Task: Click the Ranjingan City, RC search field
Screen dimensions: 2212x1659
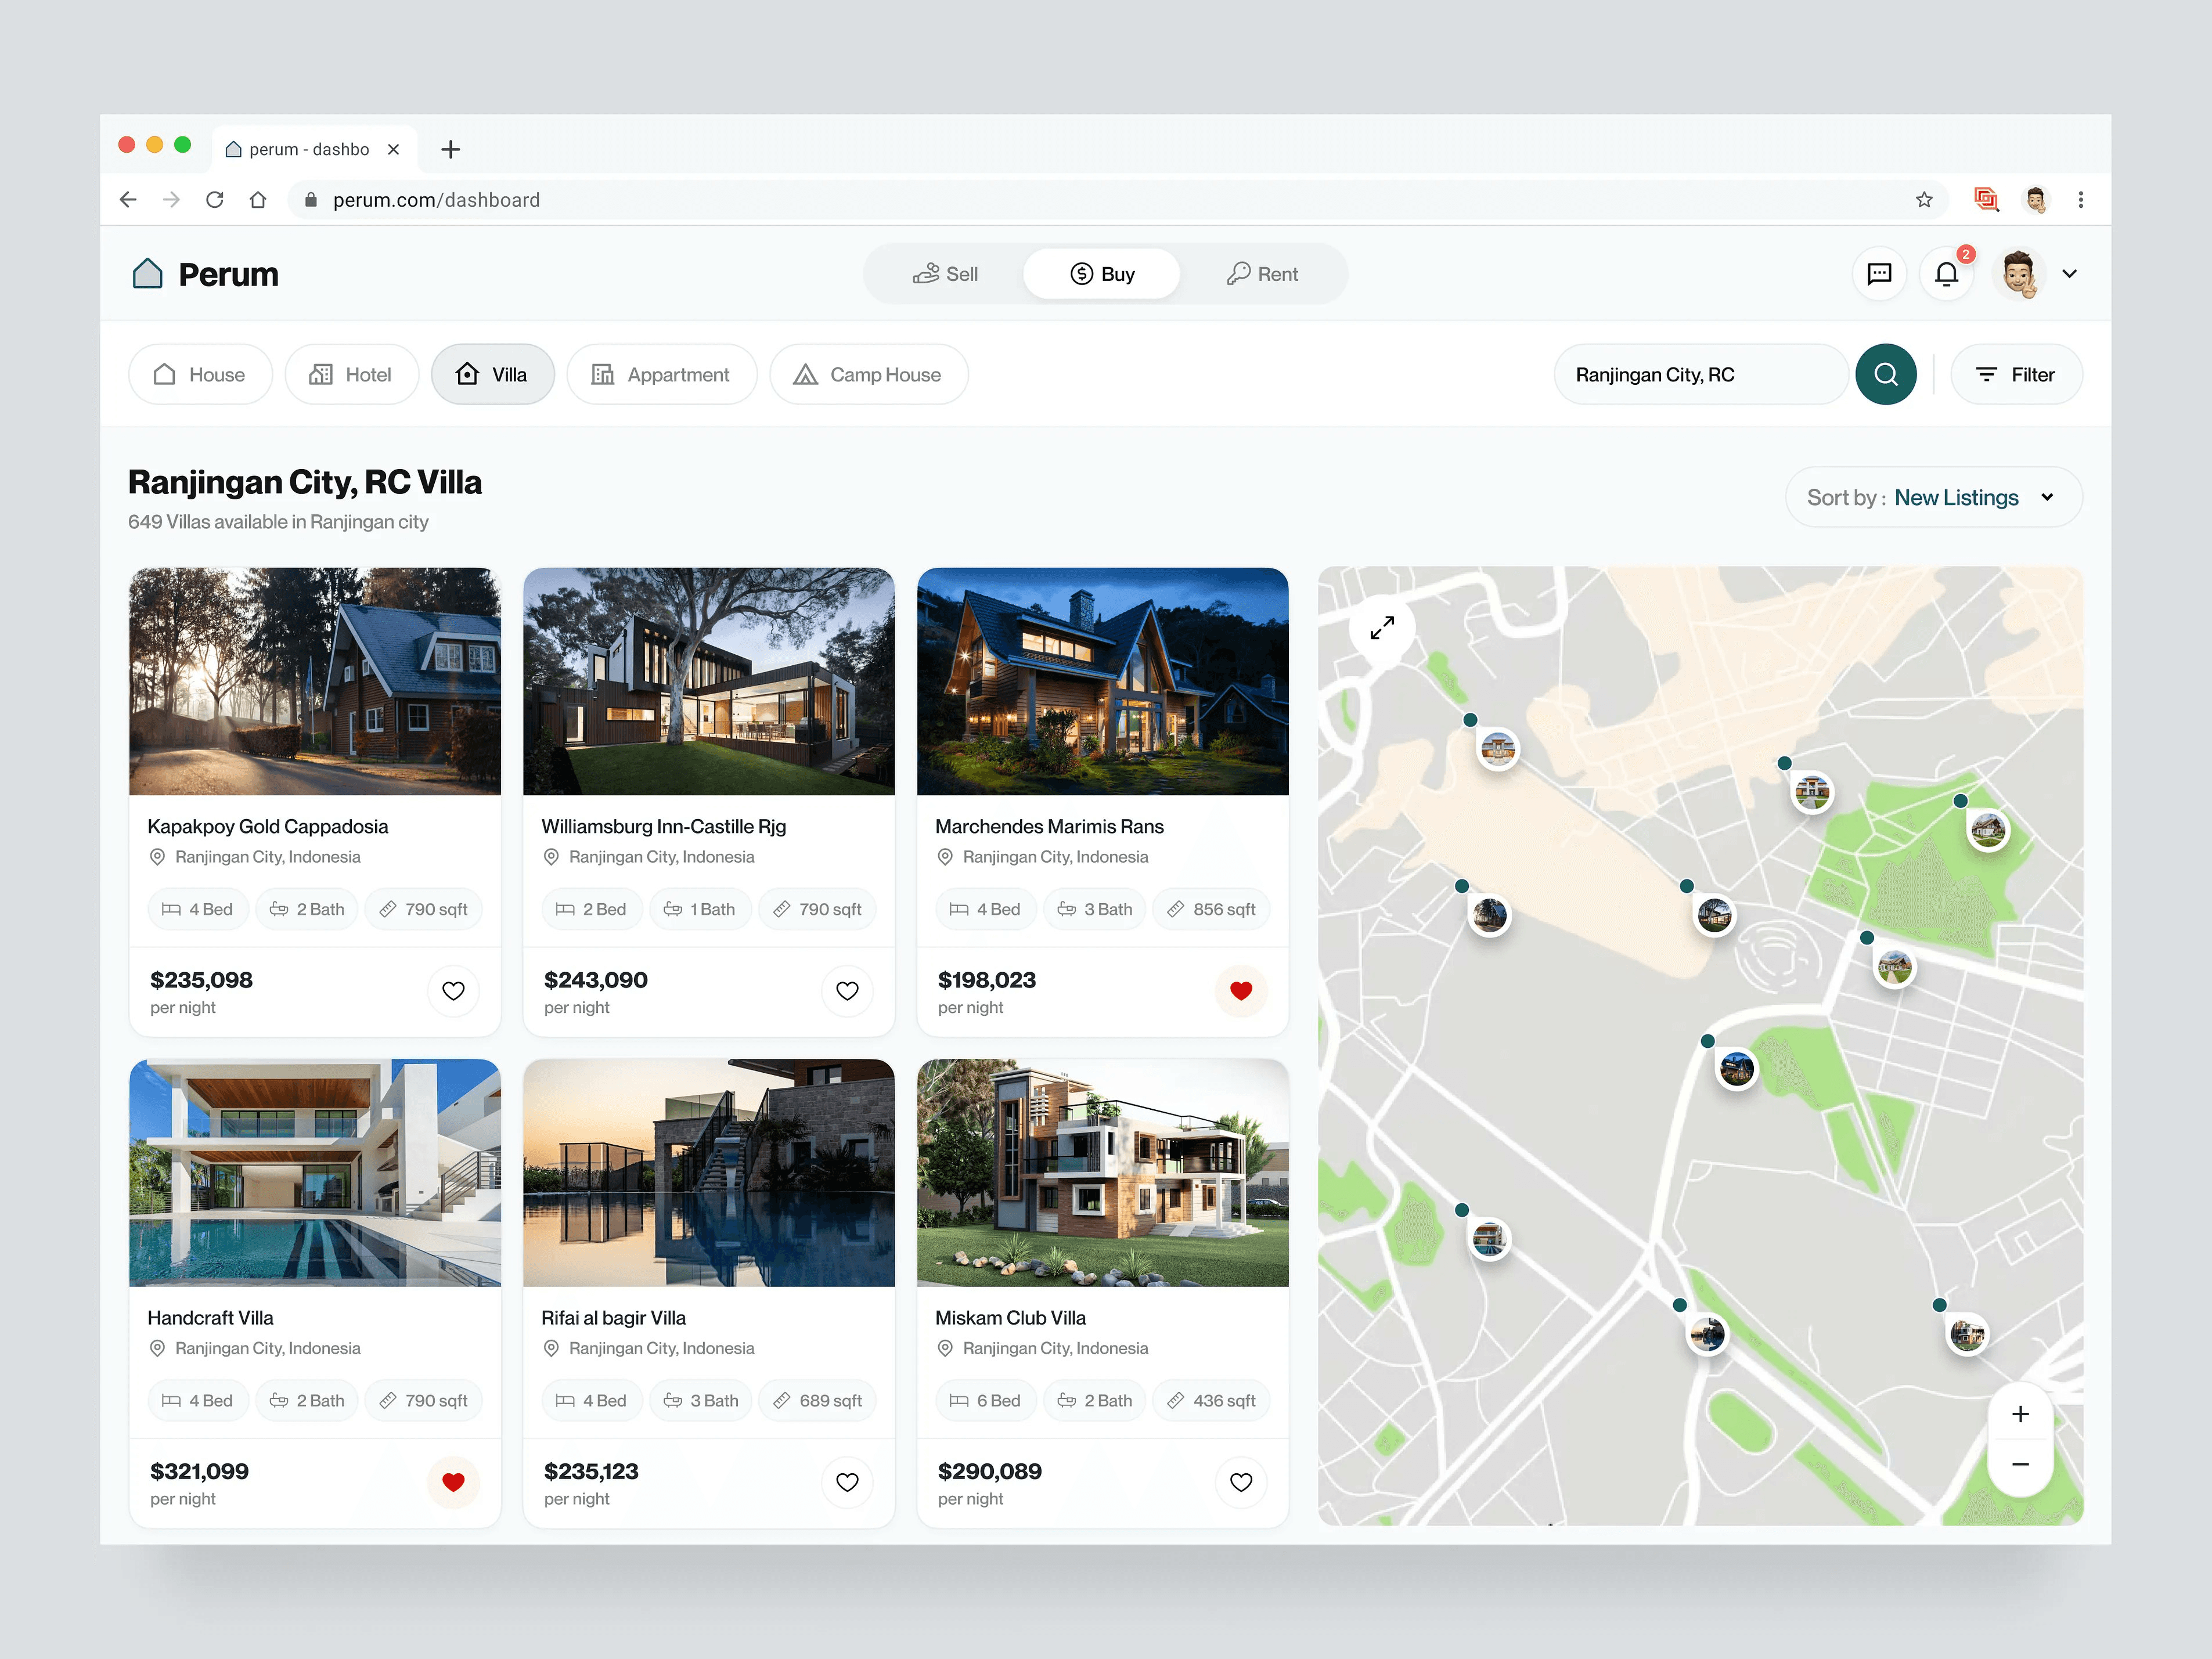Action: [x=1700, y=374]
